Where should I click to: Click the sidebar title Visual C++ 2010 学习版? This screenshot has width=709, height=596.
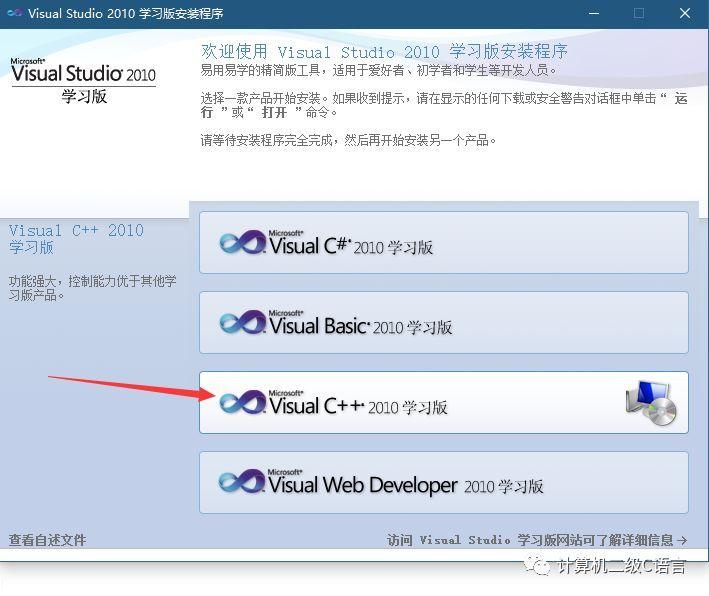(76, 239)
